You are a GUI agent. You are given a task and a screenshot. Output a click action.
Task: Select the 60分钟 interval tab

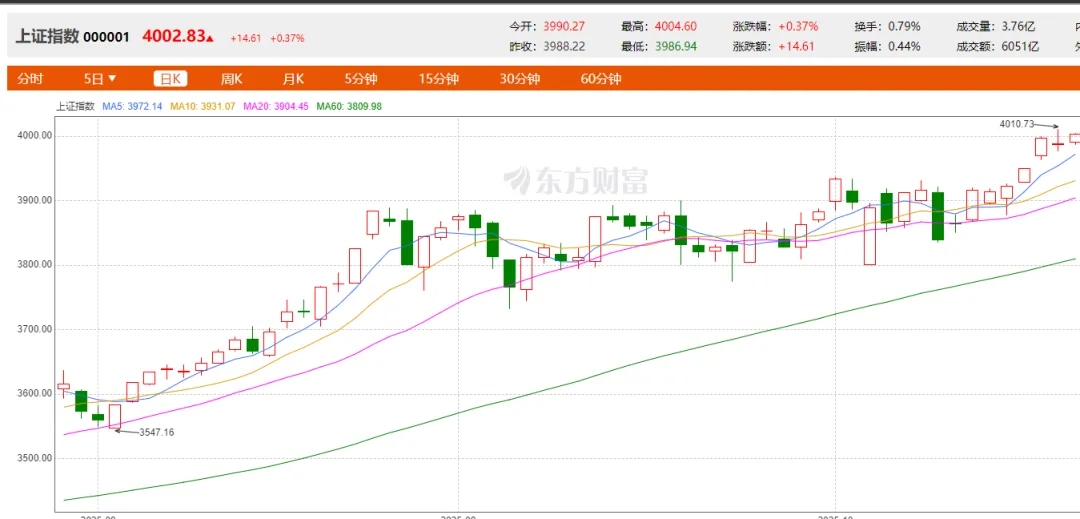point(601,79)
